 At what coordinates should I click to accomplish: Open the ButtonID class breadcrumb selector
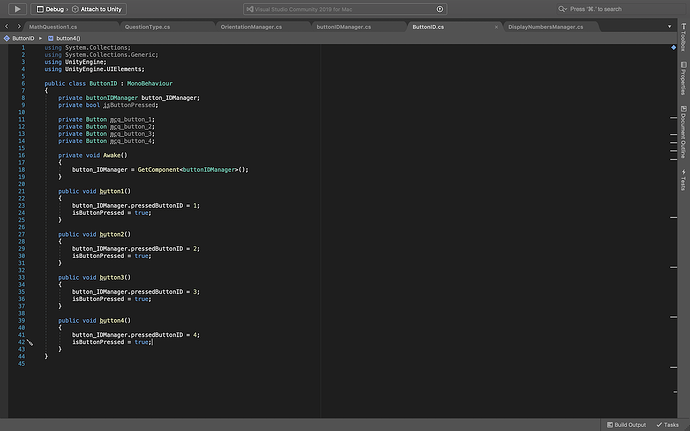pos(20,37)
